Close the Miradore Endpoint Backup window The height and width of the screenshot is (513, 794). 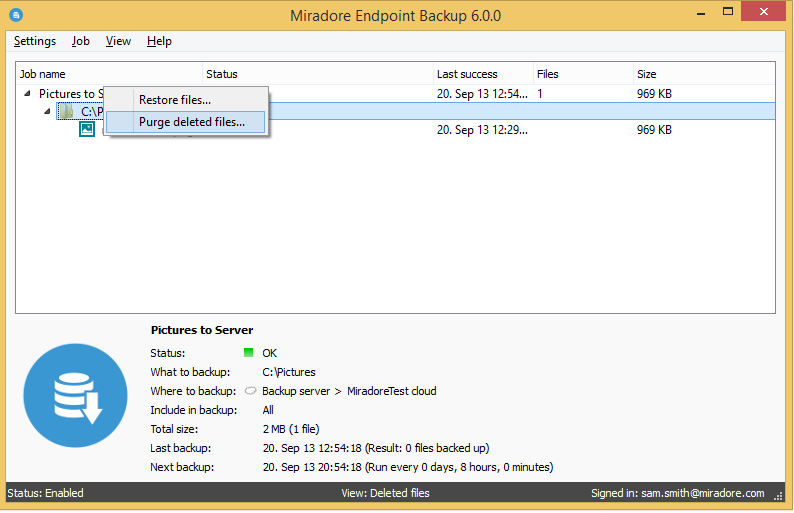764,11
